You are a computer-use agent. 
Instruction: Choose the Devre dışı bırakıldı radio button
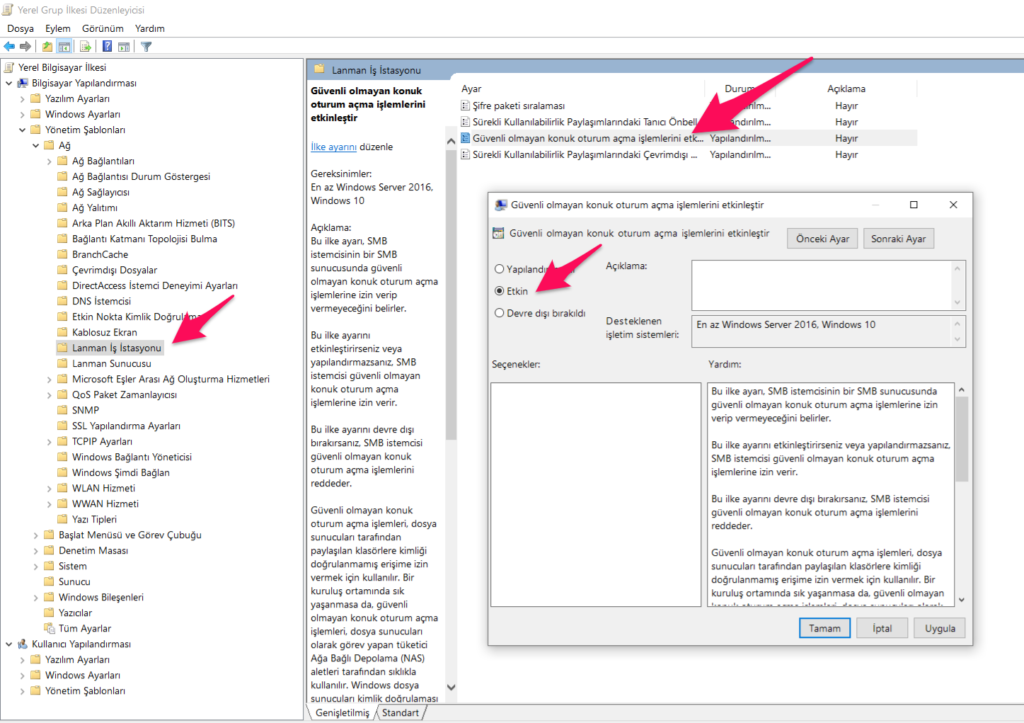[501, 313]
